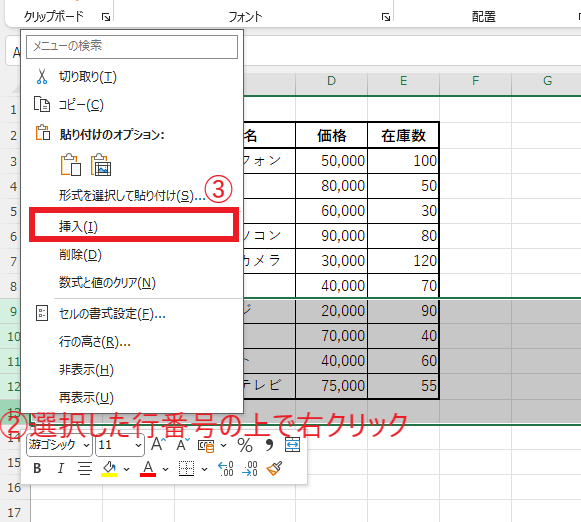Viewport: 581px width, 522px height.
Task: Apply the yellow fill color bucket
Action: [x=109, y=469]
